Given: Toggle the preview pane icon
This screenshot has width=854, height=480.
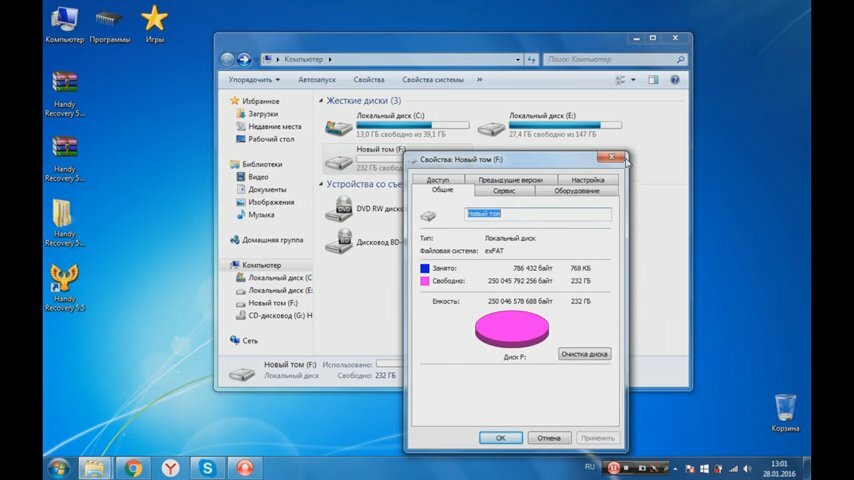Looking at the screenshot, I should tap(653, 80).
